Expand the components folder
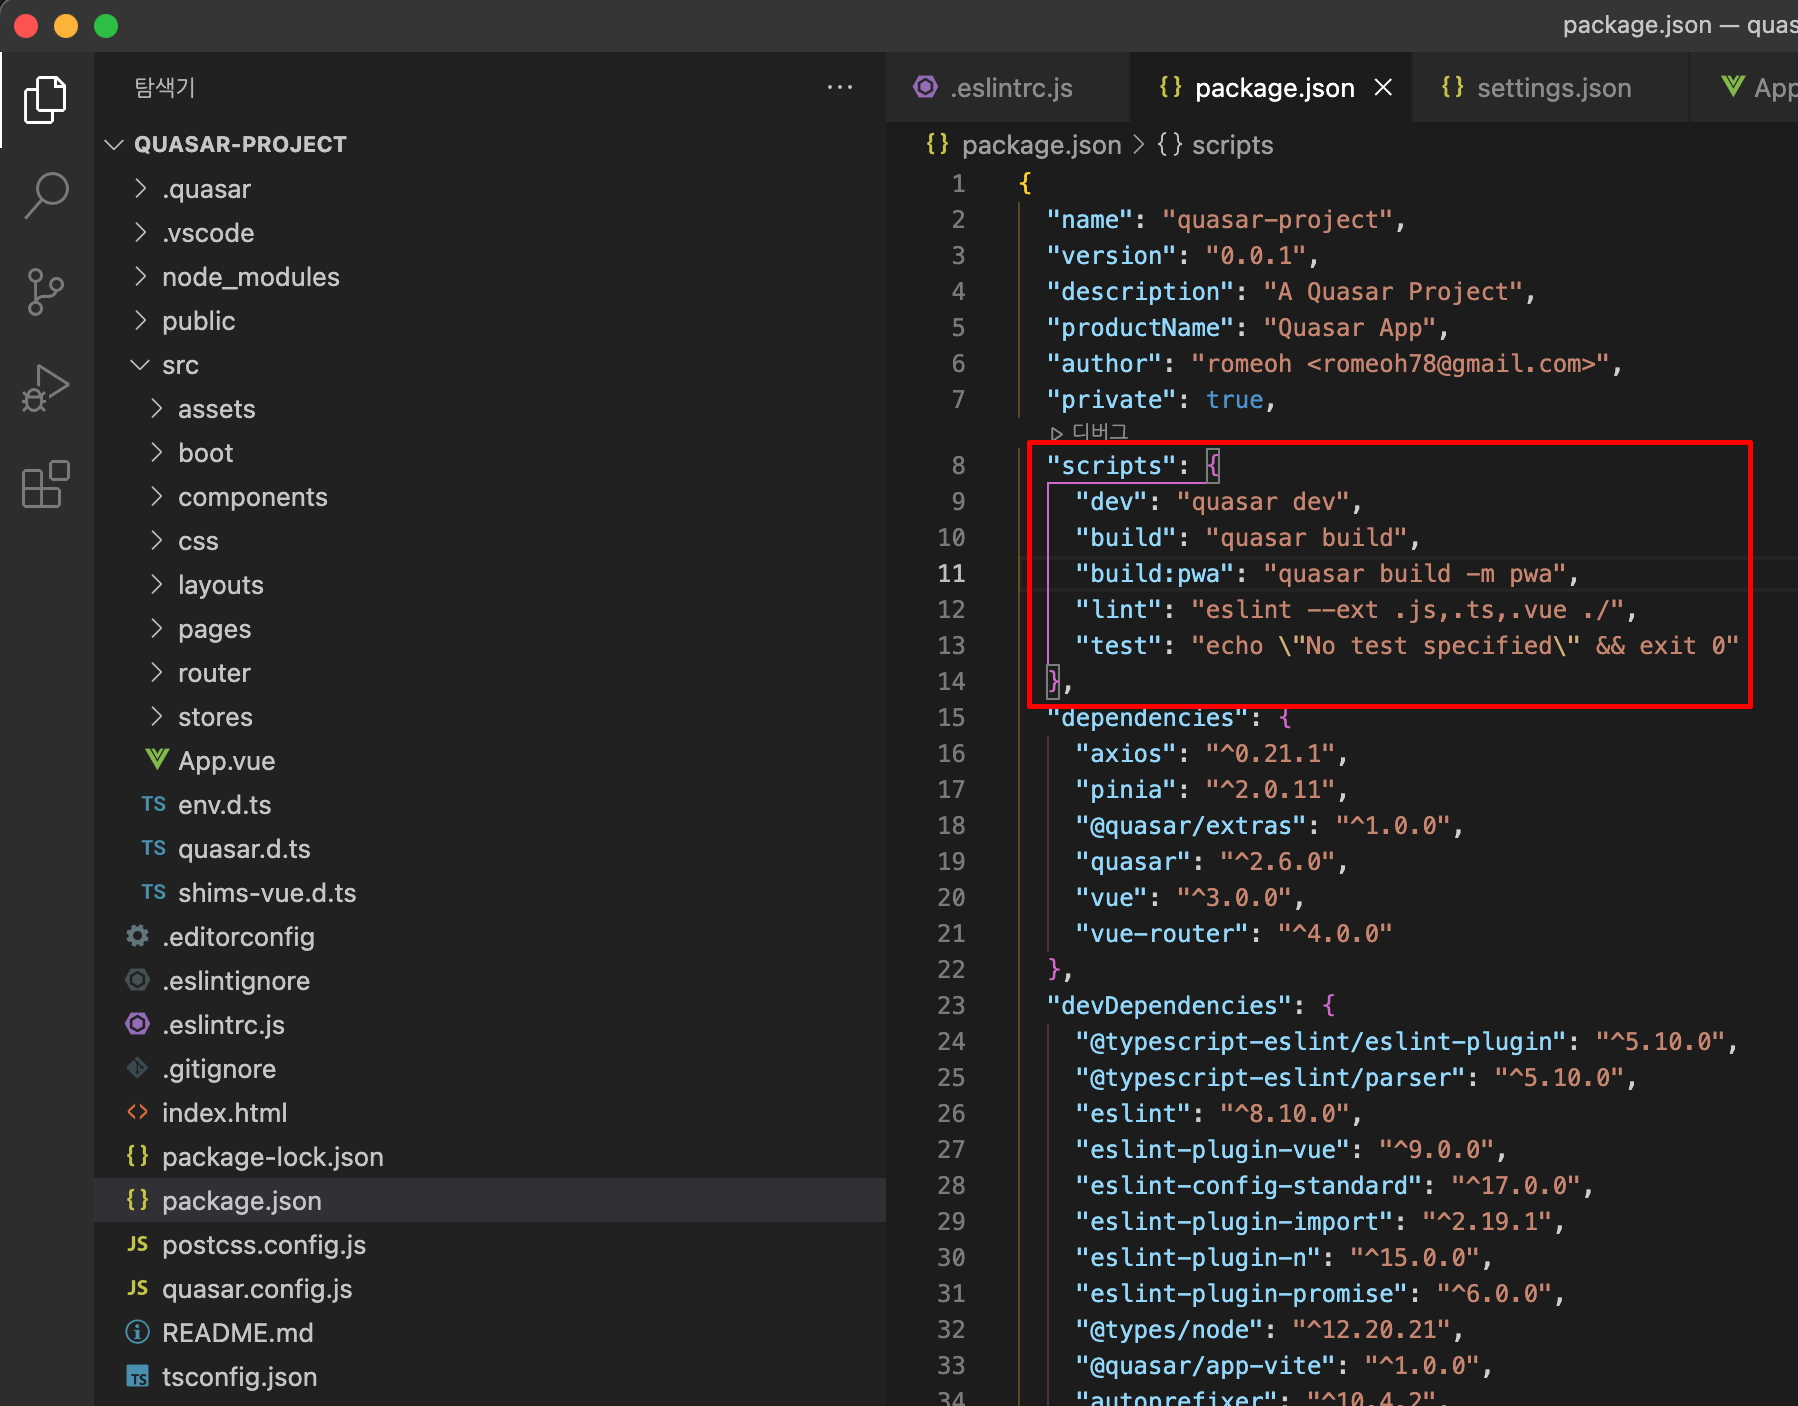Screen dimensions: 1798x1406 click(157, 496)
